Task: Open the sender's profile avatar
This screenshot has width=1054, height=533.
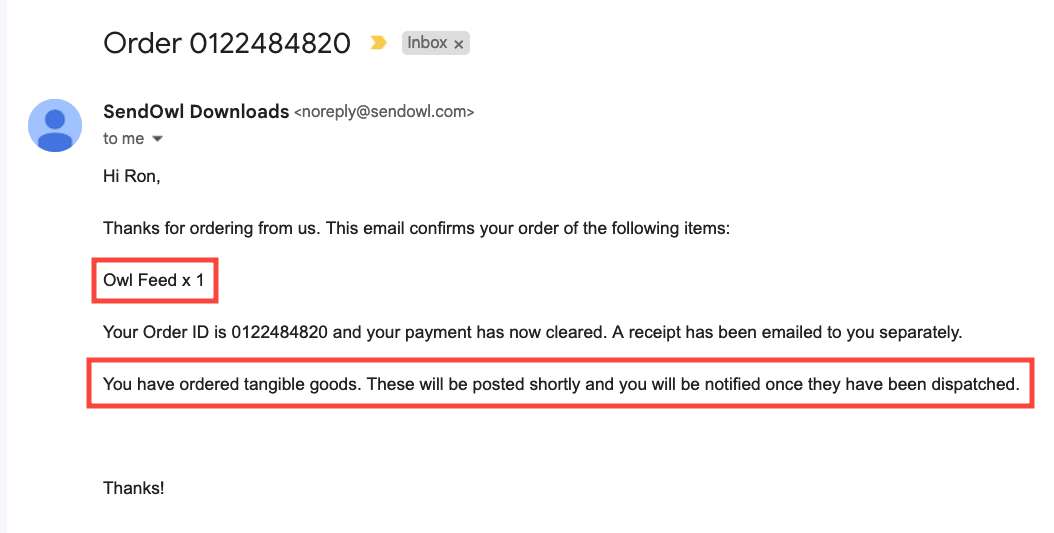Action: coord(55,125)
